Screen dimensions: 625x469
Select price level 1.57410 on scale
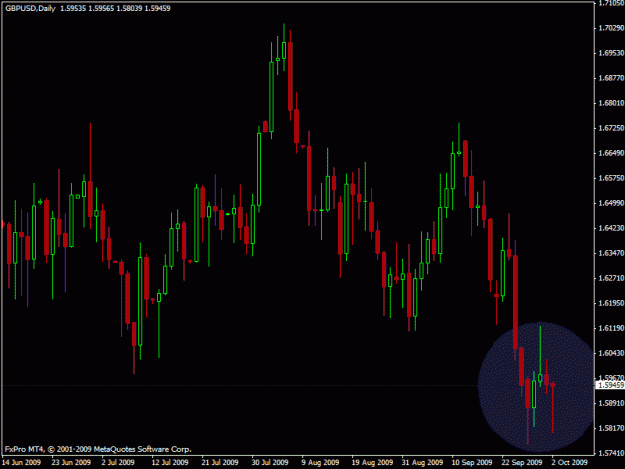tap(611, 453)
